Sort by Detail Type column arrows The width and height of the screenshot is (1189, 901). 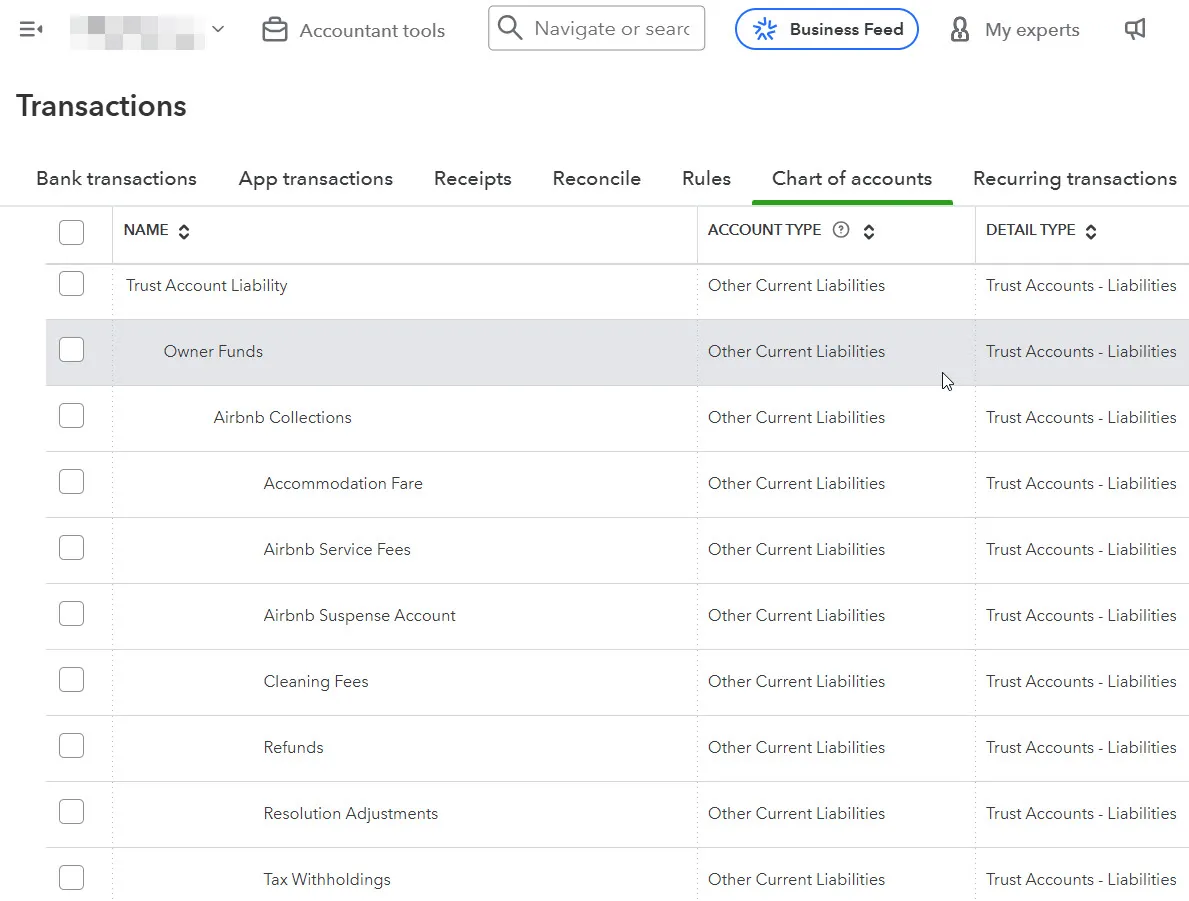pyautogui.click(x=1091, y=232)
